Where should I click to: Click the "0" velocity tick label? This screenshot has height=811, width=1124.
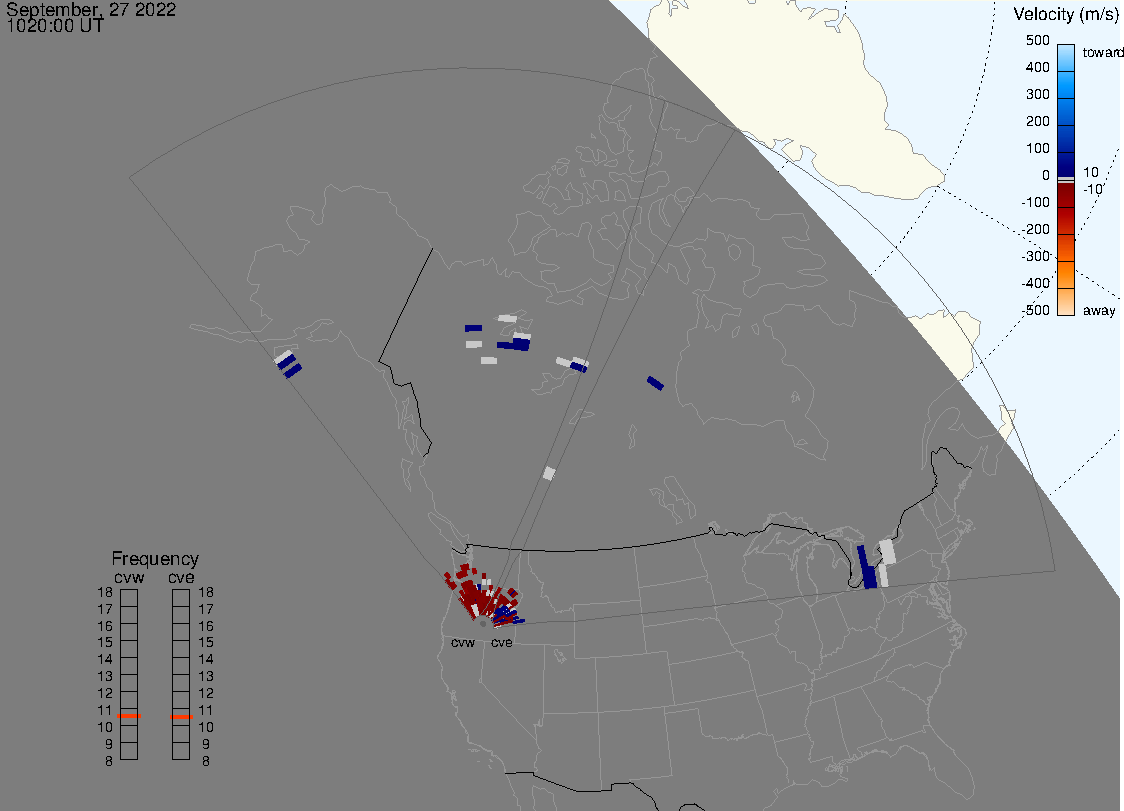(x=1046, y=176)
